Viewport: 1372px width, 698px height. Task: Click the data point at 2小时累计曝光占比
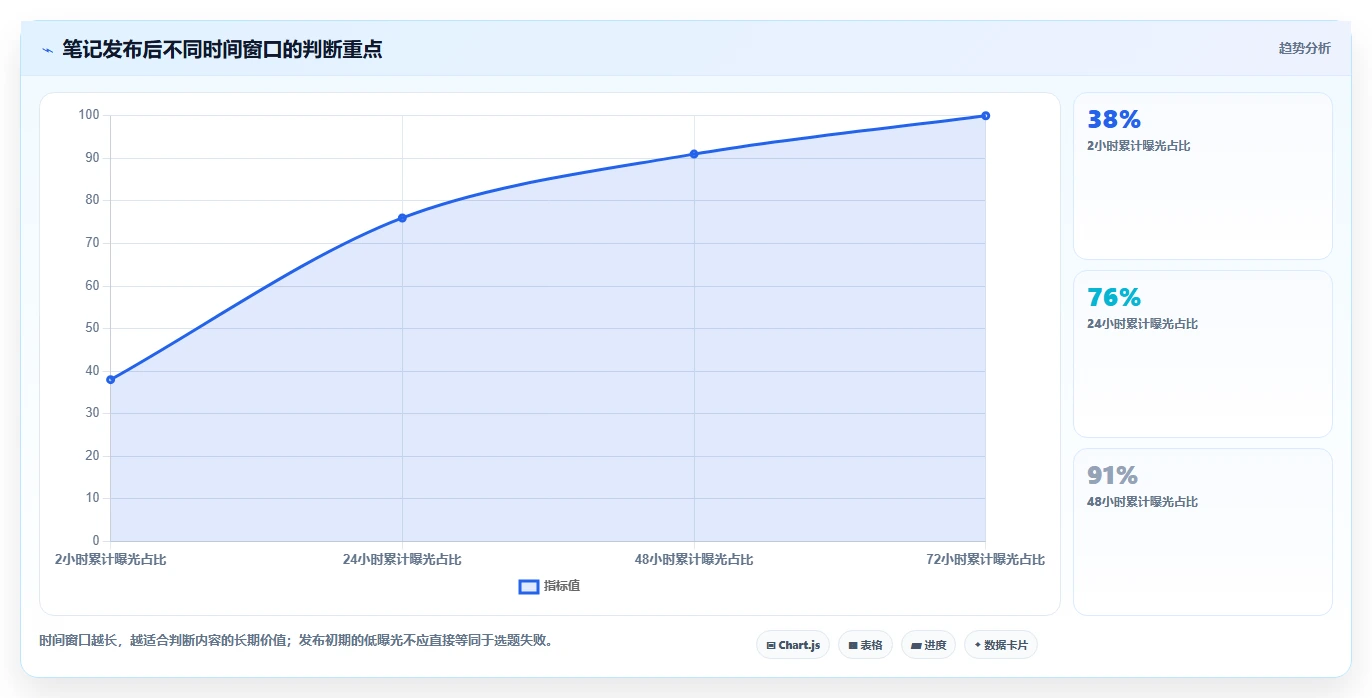click(x=110, y=380)
